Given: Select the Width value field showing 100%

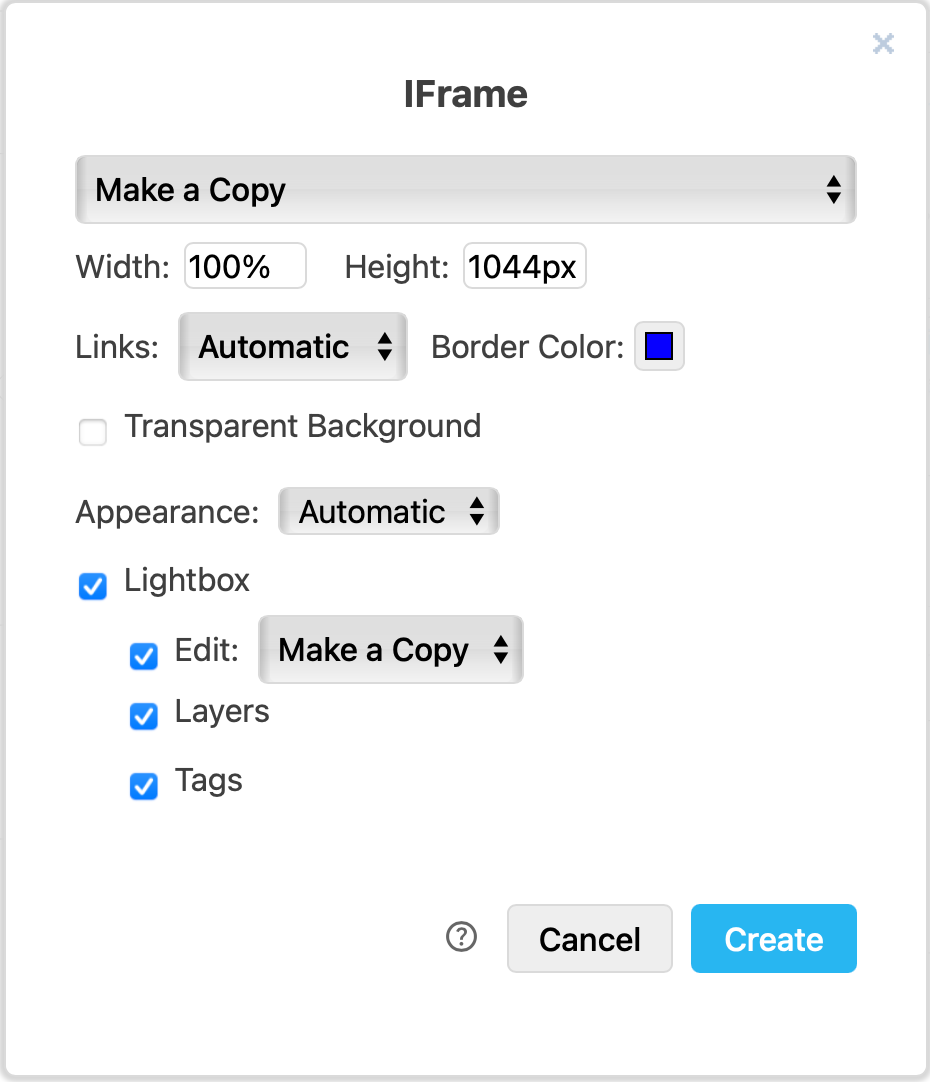Looking at the screenshot, I should pyautogui.click(x=244, y=265).
